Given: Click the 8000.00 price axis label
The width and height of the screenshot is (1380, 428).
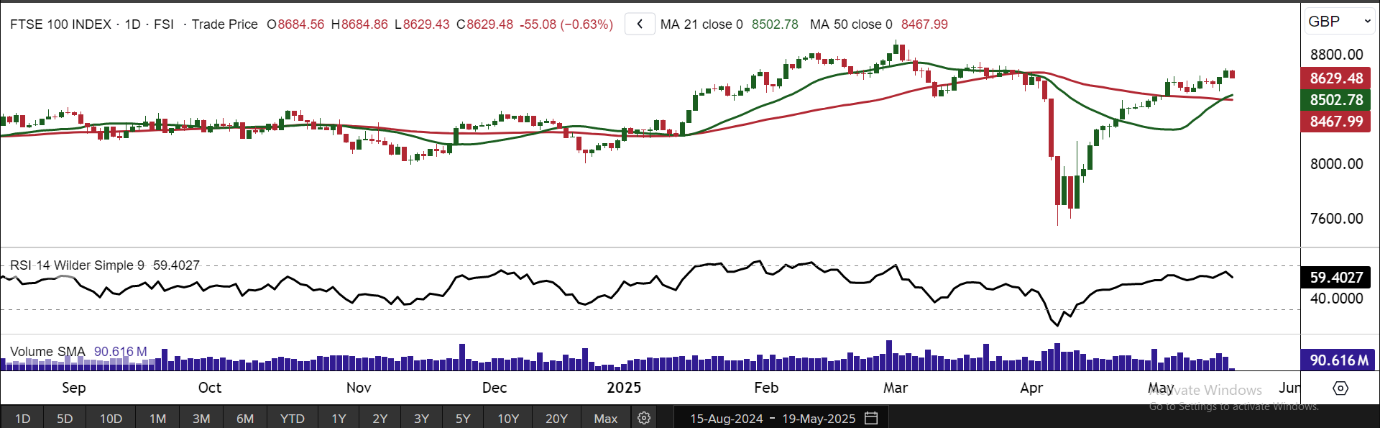Looking at the screenshot, I should [x=1337, y=164].
